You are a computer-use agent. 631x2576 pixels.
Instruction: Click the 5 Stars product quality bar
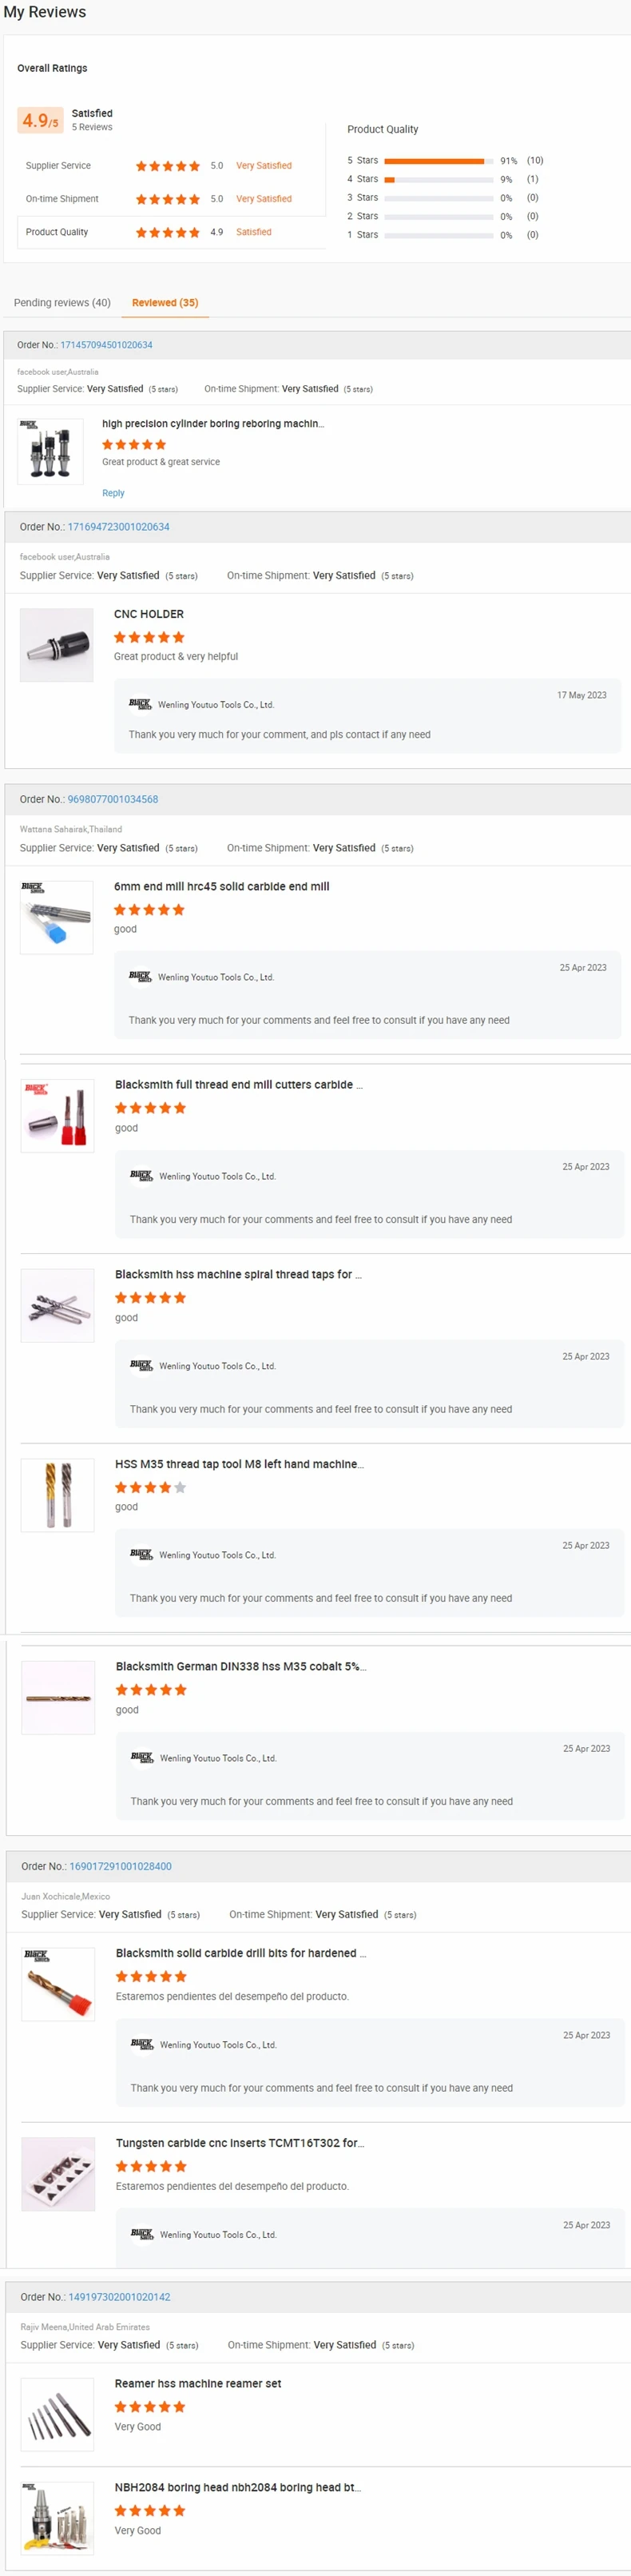click(438, 161)
